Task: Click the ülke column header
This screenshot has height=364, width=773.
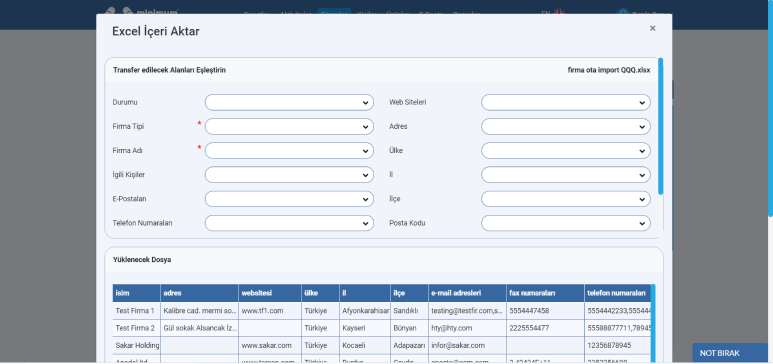Action: 320,293
